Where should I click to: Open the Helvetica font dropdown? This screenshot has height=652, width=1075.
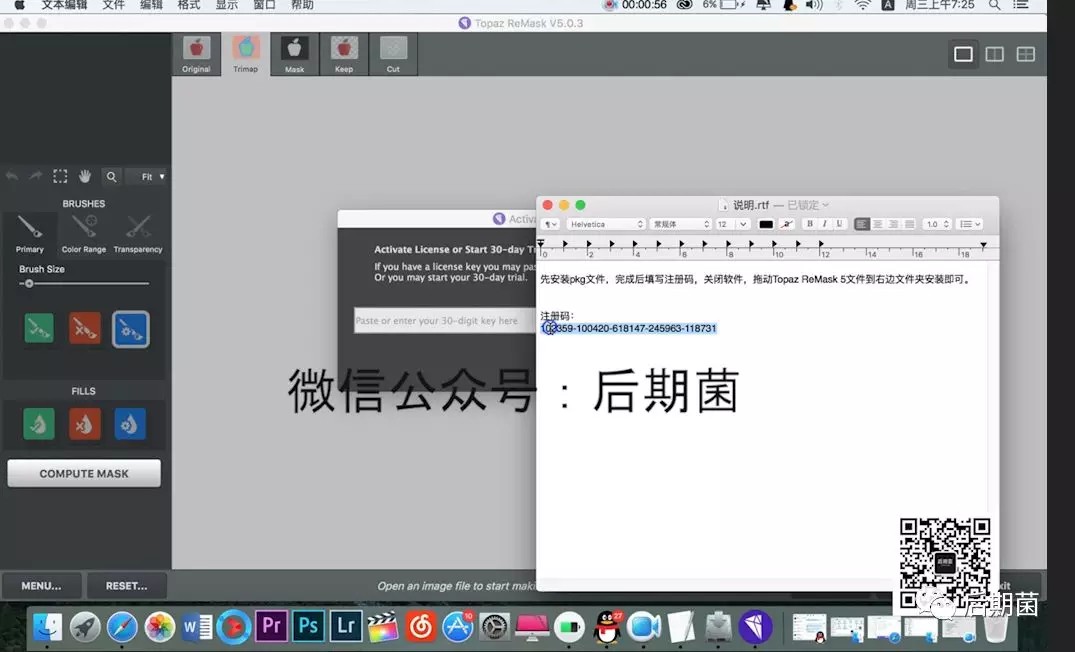606,224
